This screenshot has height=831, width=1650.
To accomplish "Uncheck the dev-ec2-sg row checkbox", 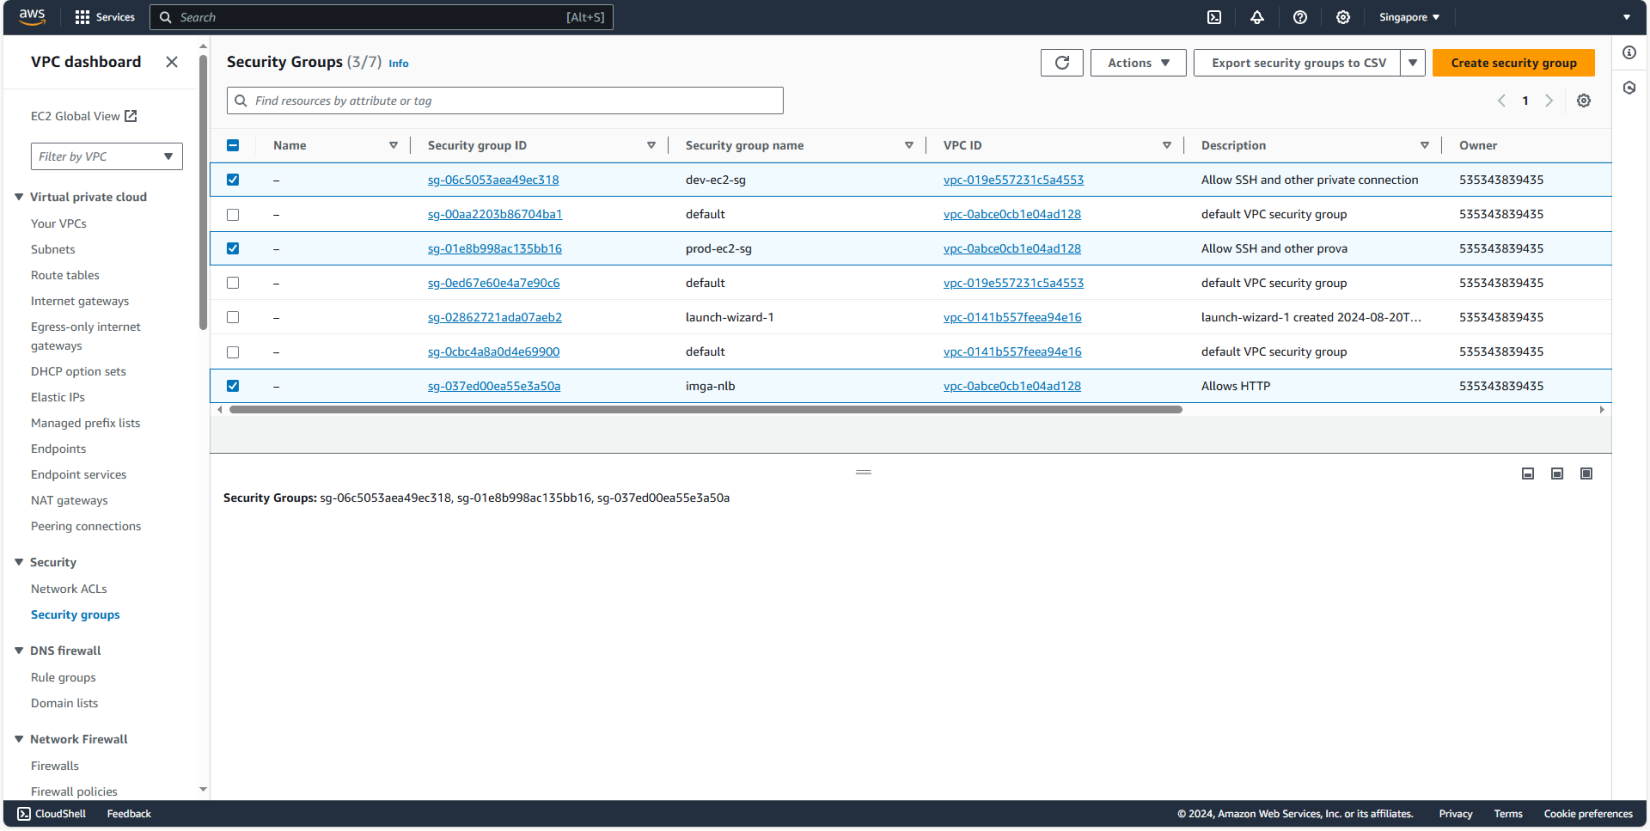I will pos(233,180).
